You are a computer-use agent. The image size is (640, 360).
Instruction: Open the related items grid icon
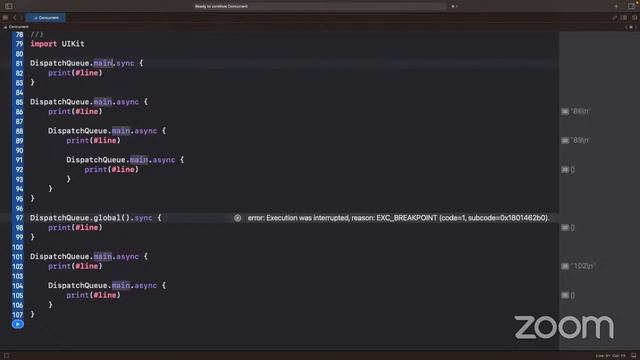point(5,18)
